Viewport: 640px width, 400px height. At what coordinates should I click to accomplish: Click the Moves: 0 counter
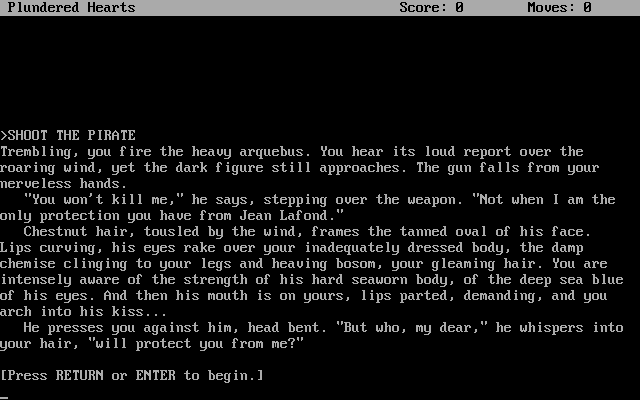559,7
